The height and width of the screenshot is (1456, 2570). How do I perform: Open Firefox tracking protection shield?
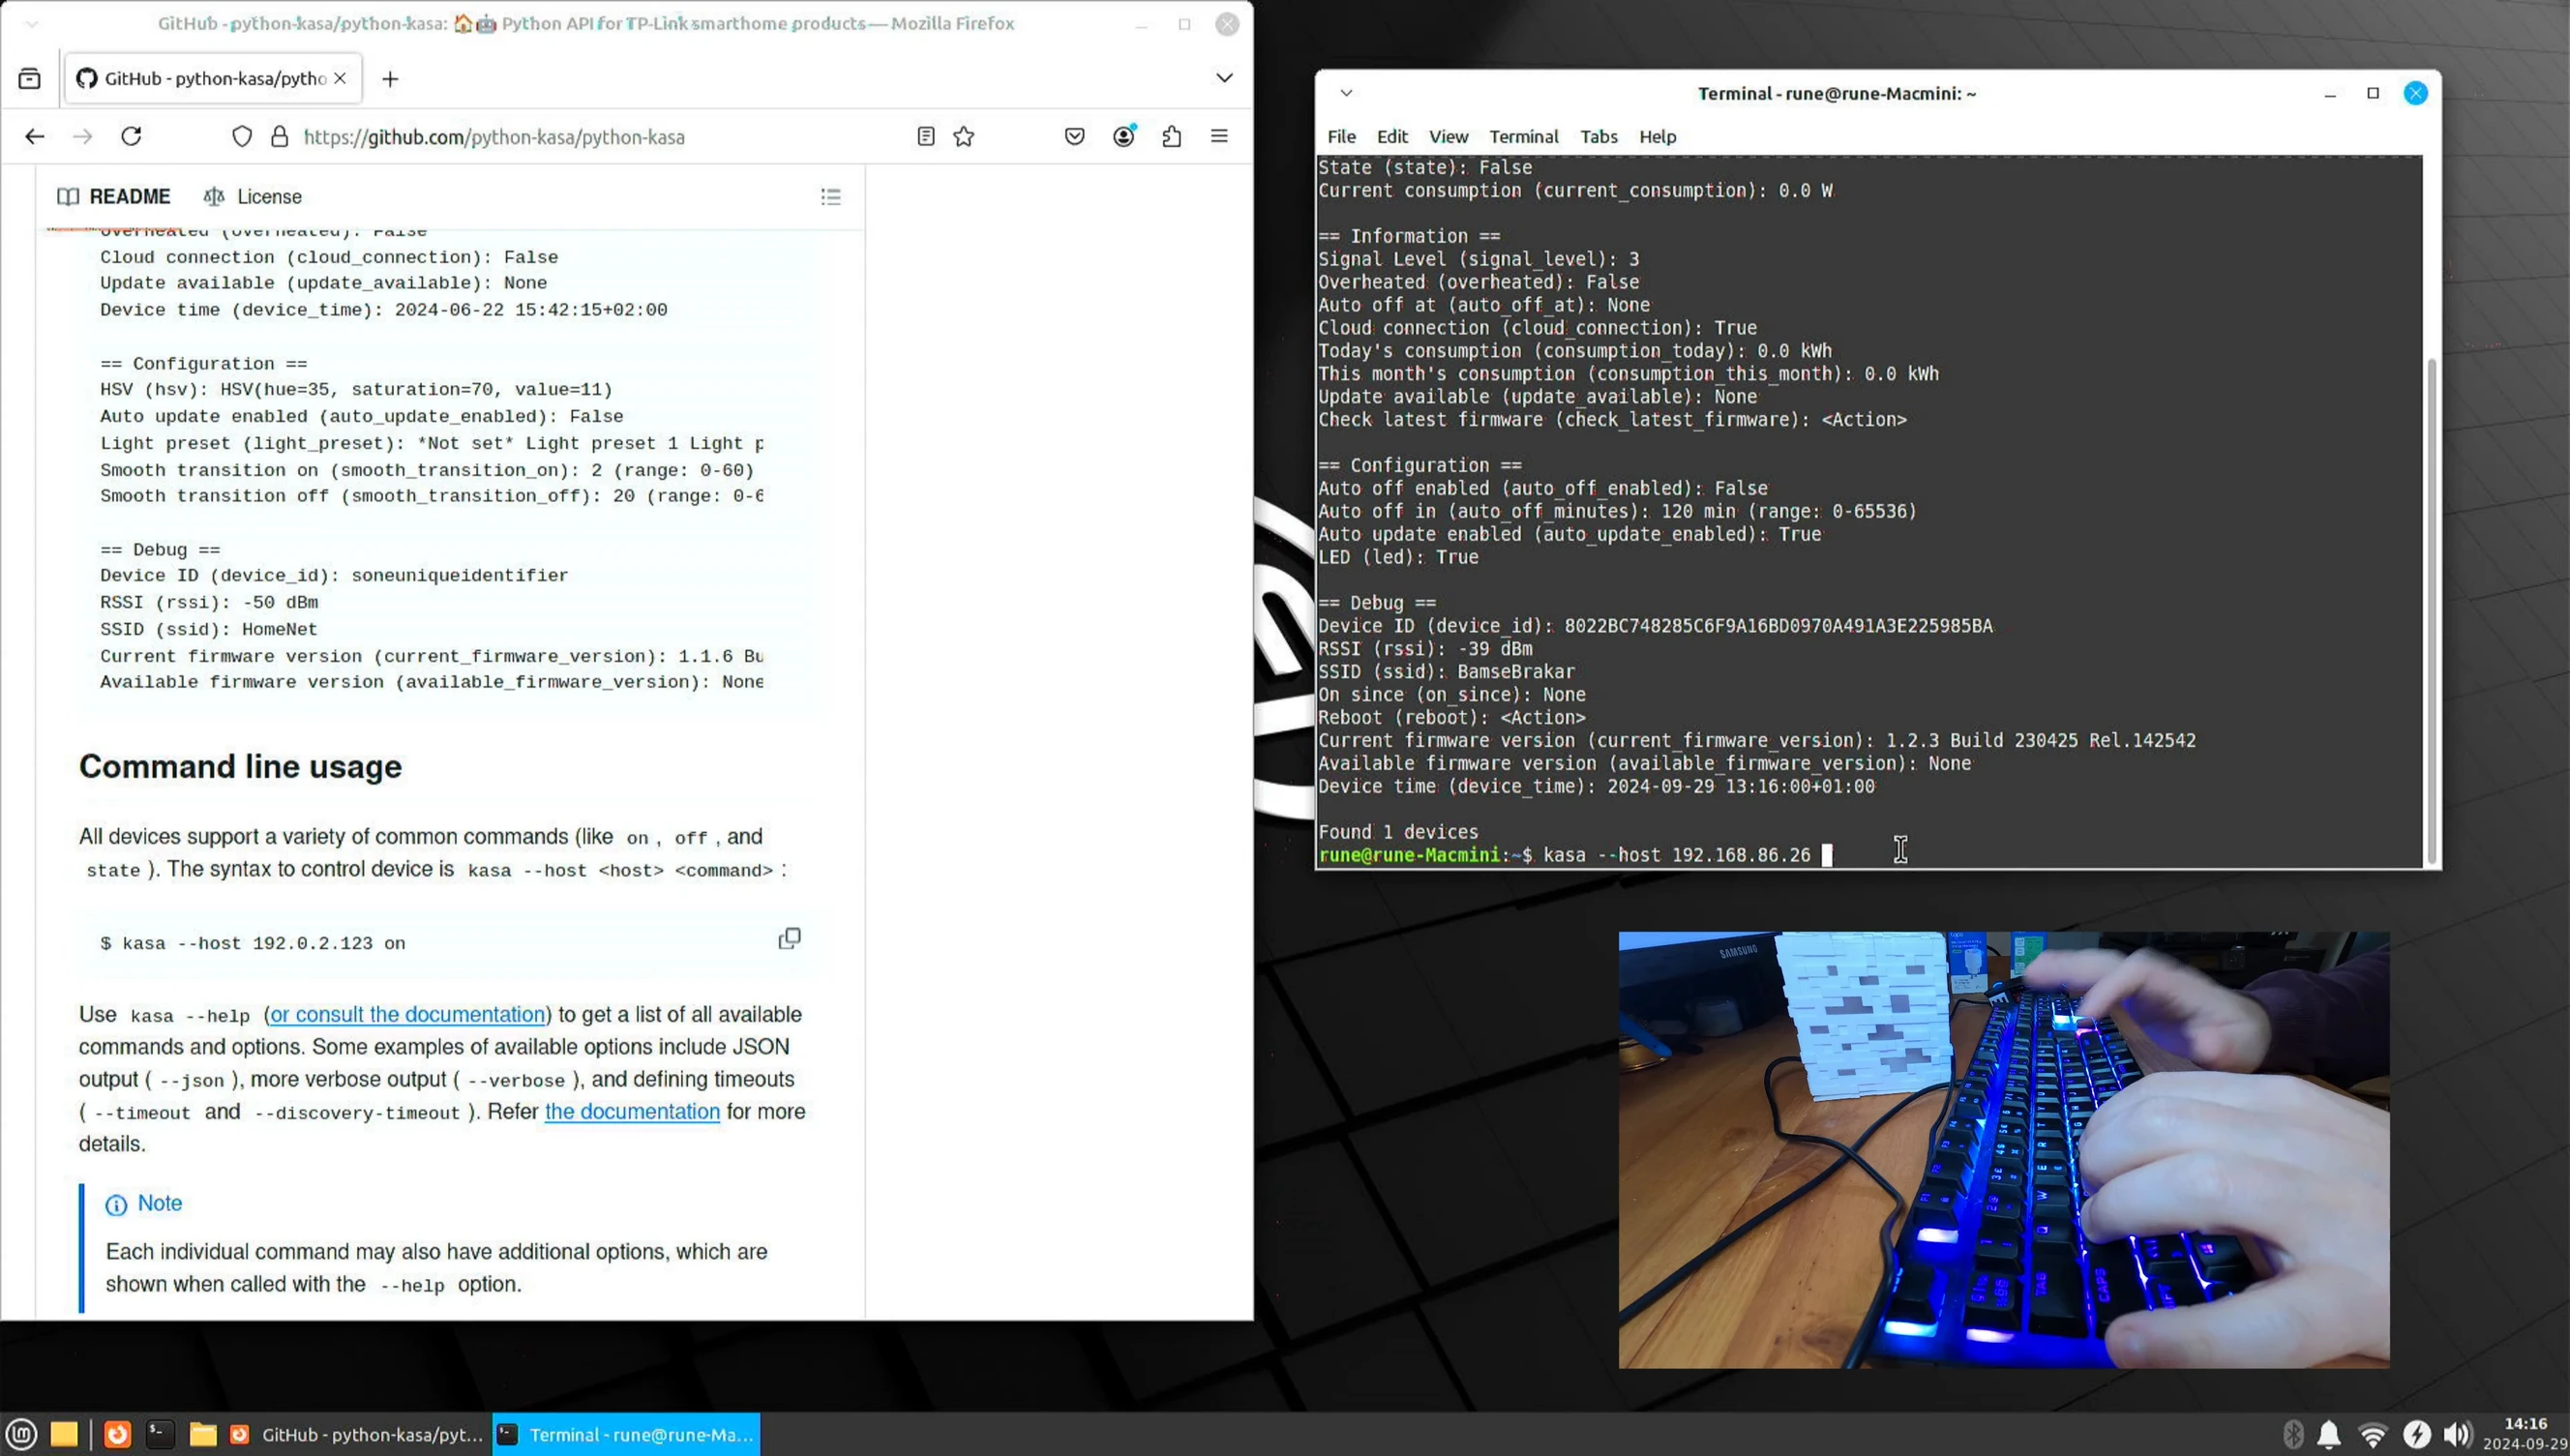point(242,137)
